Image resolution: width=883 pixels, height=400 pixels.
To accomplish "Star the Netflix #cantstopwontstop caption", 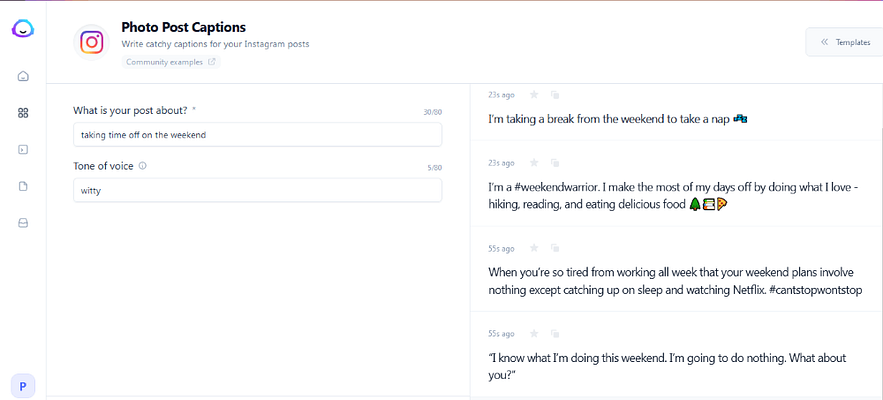I will [x=534, y=248].
